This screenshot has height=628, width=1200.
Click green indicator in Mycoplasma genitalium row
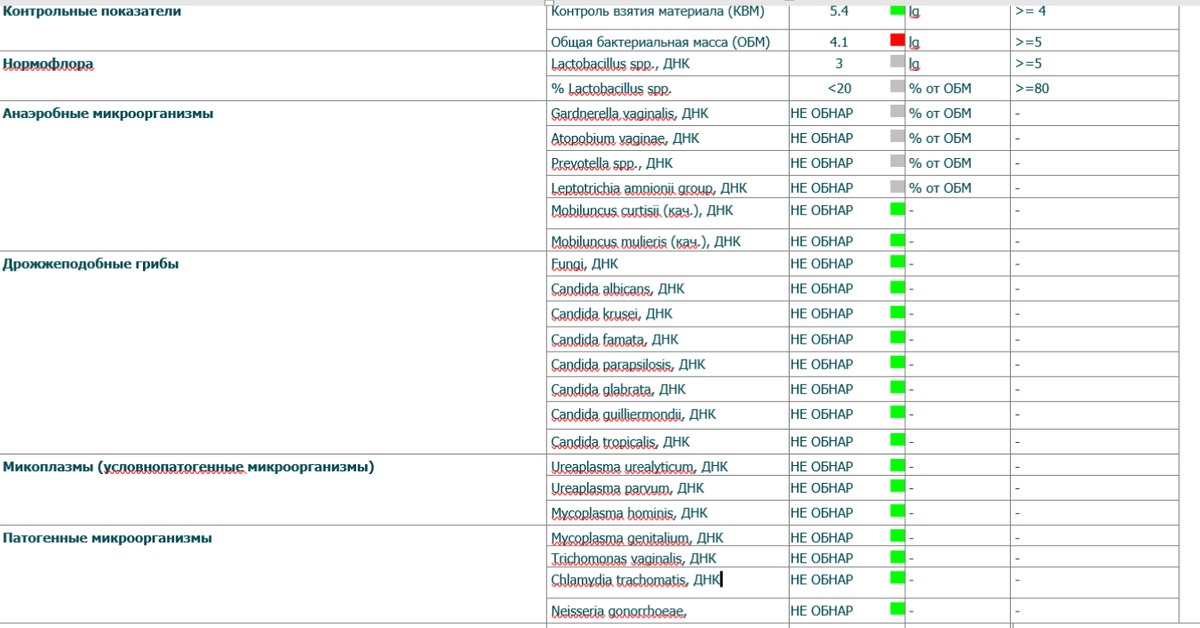[897, 537]
